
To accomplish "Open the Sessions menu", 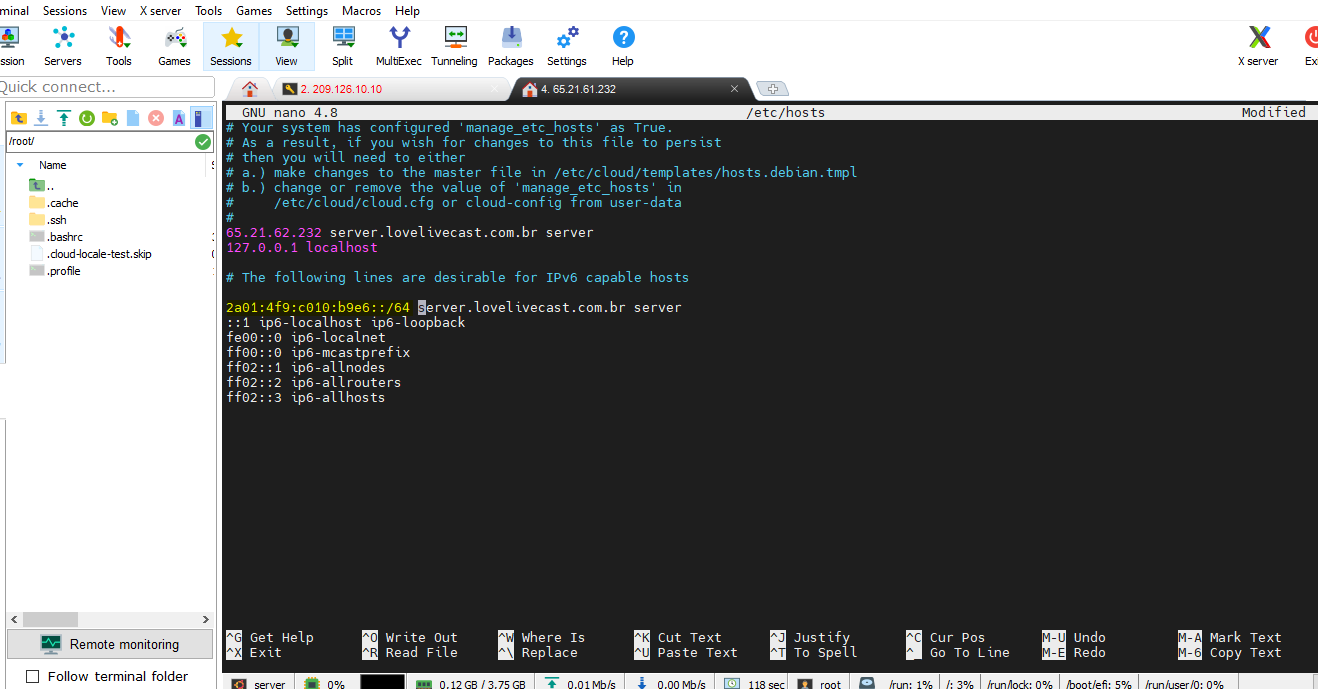I will 65,11.
